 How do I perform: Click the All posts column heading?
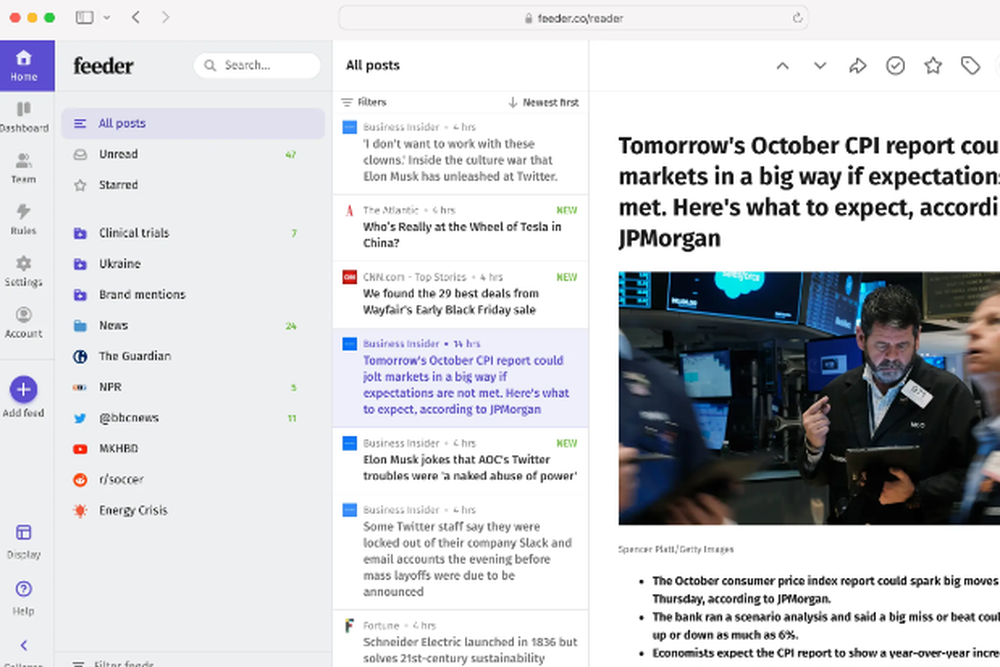point(373,65)
